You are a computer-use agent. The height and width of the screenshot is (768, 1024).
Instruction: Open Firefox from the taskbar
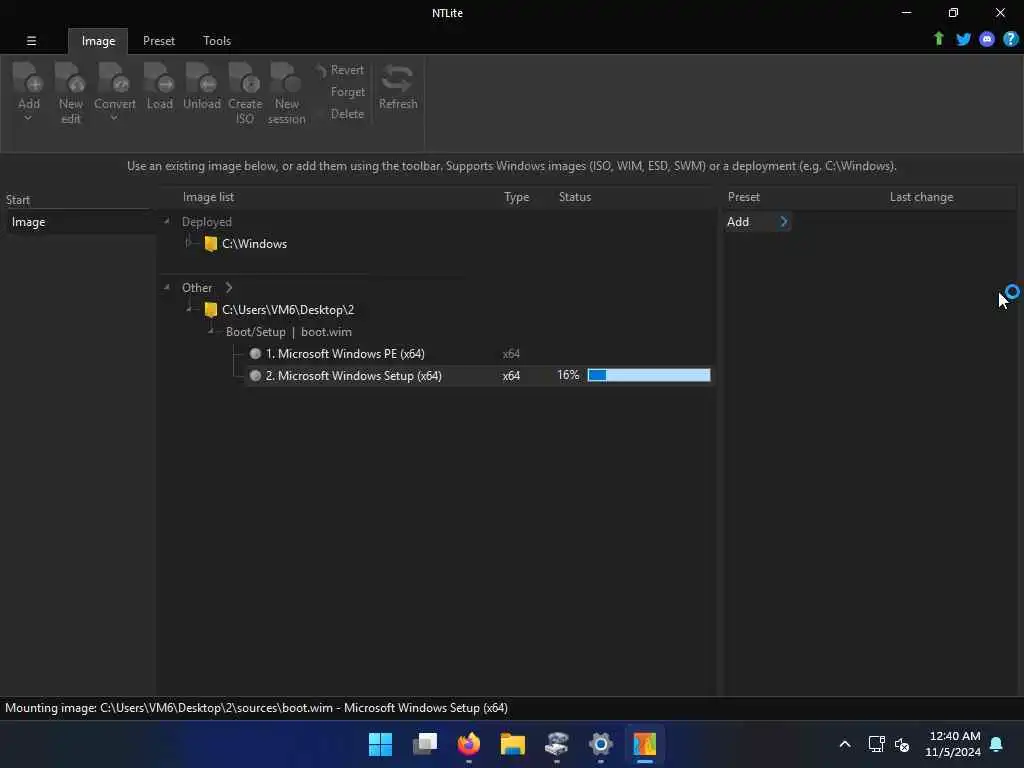pos(468,744)
